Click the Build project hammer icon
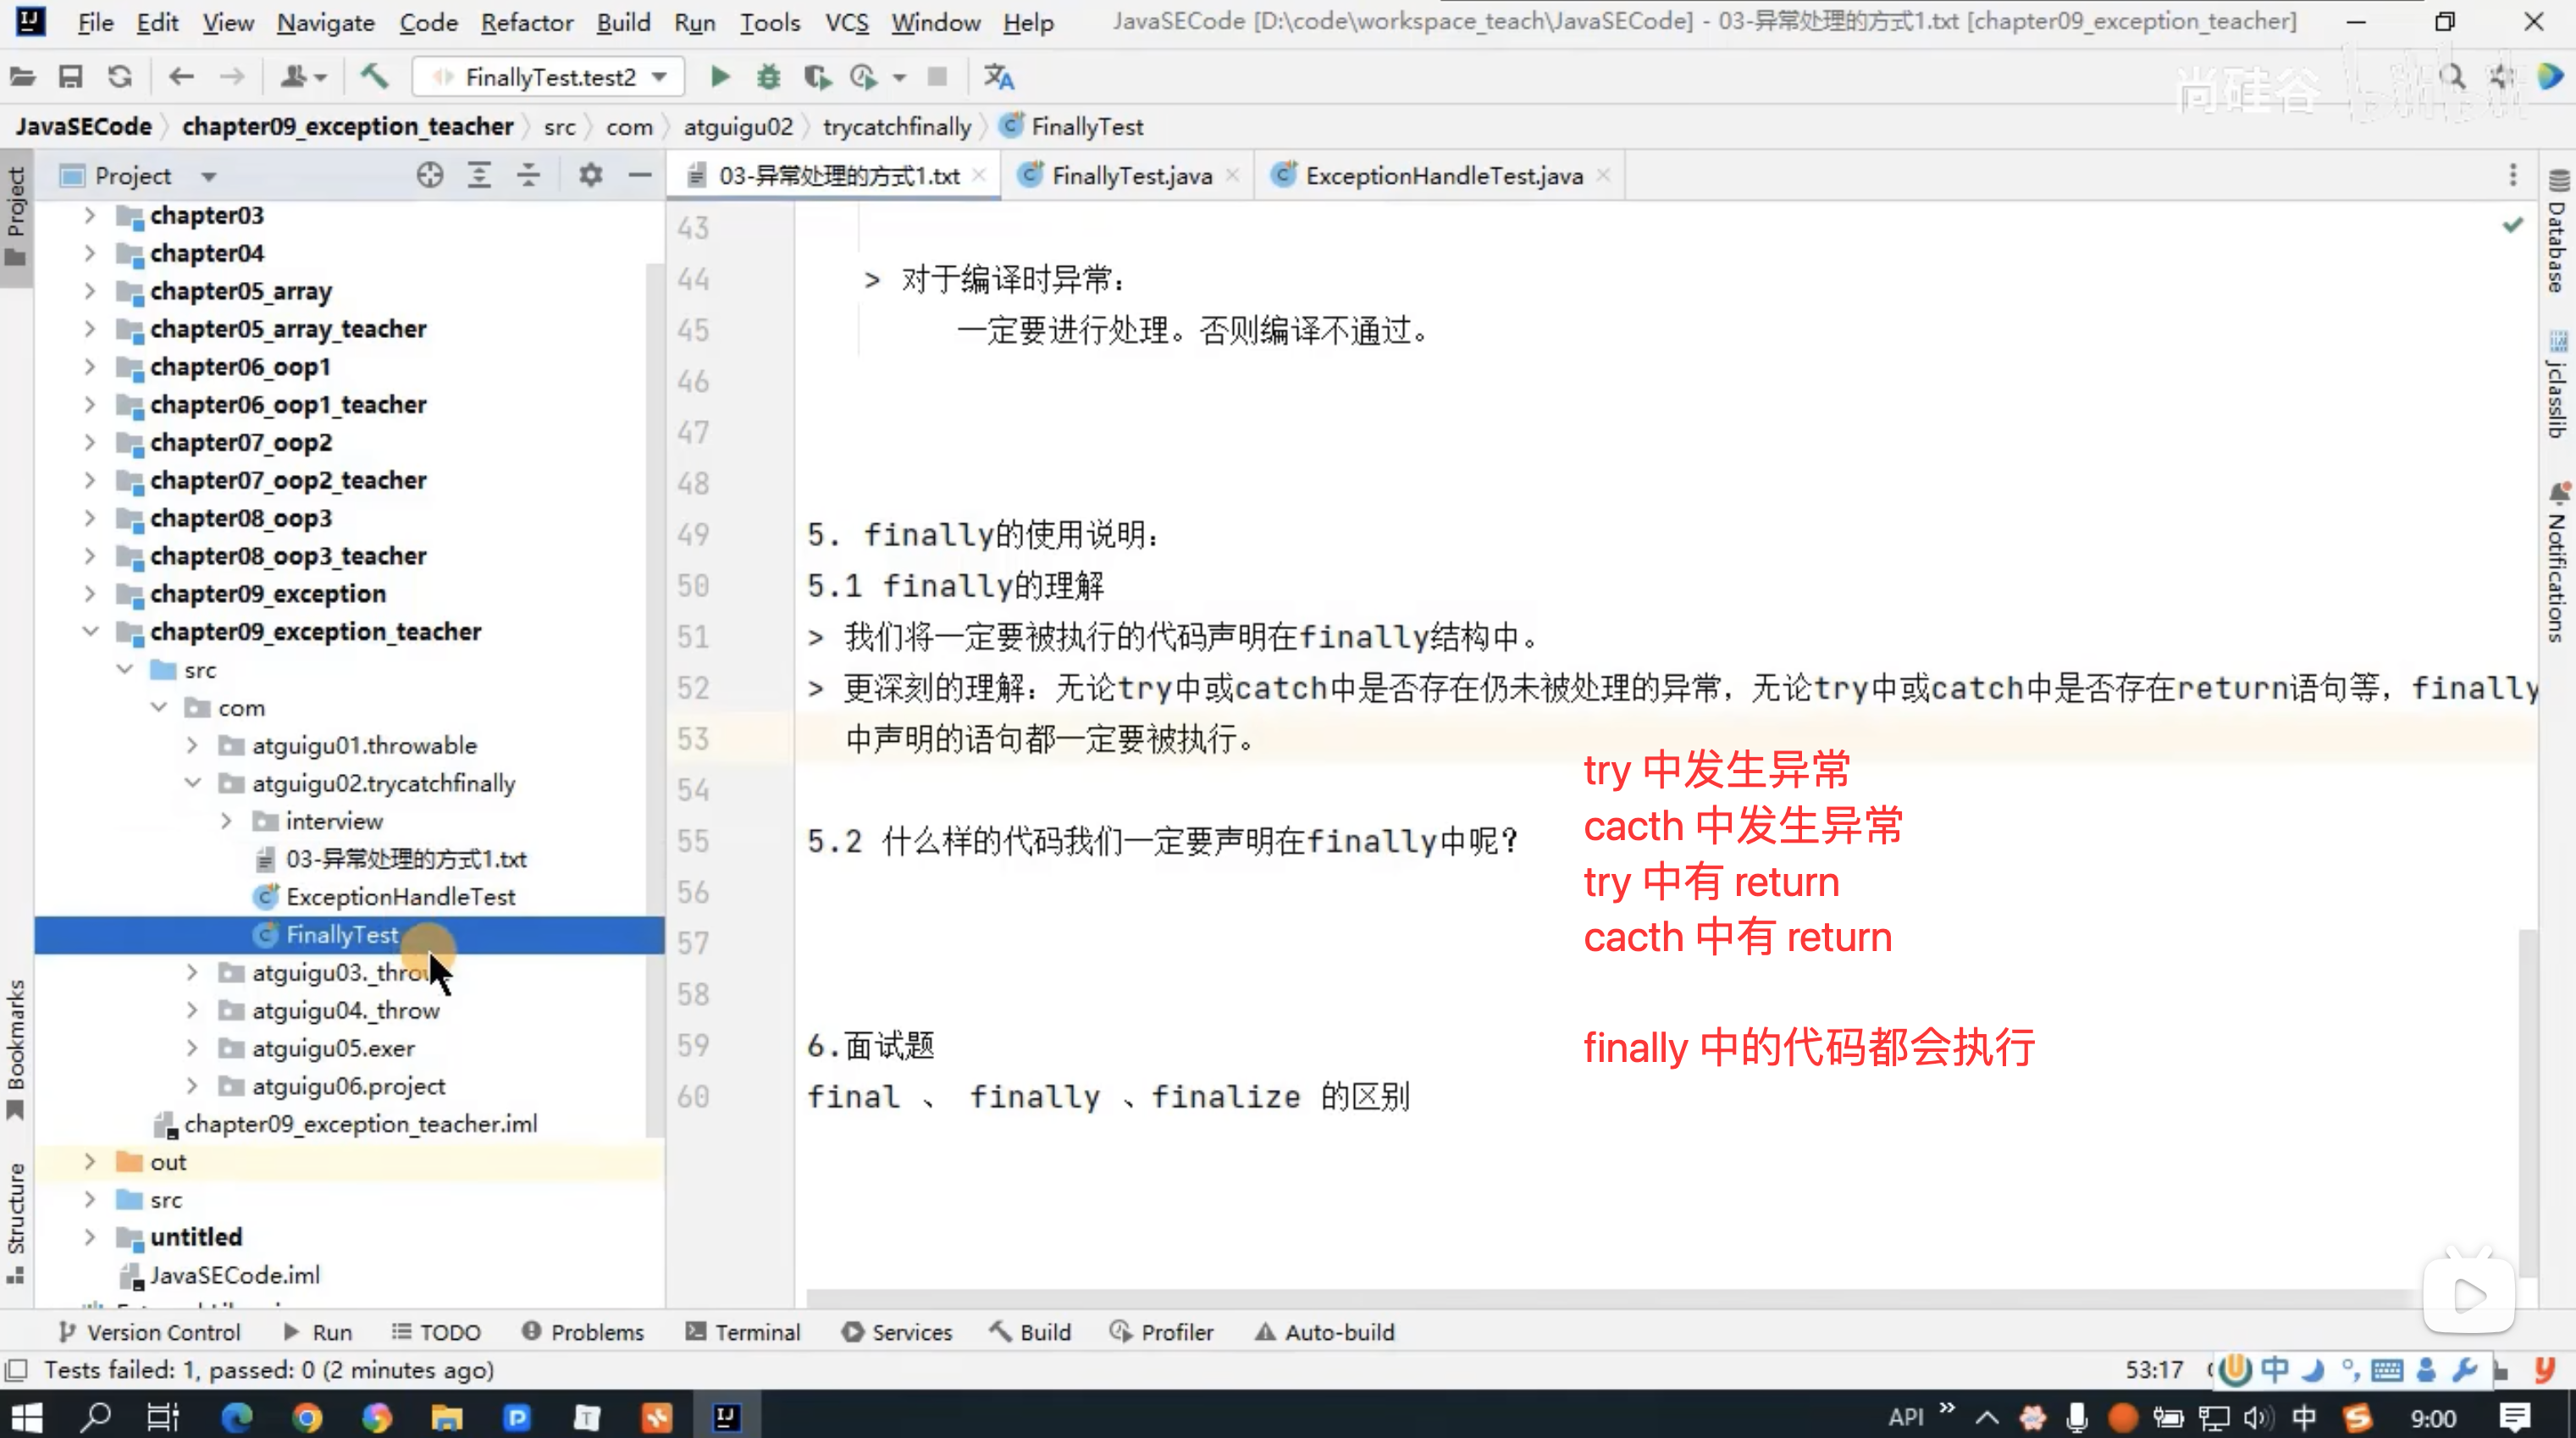Viewport: 2576px width, 1438px height. (x=374, y=77)
